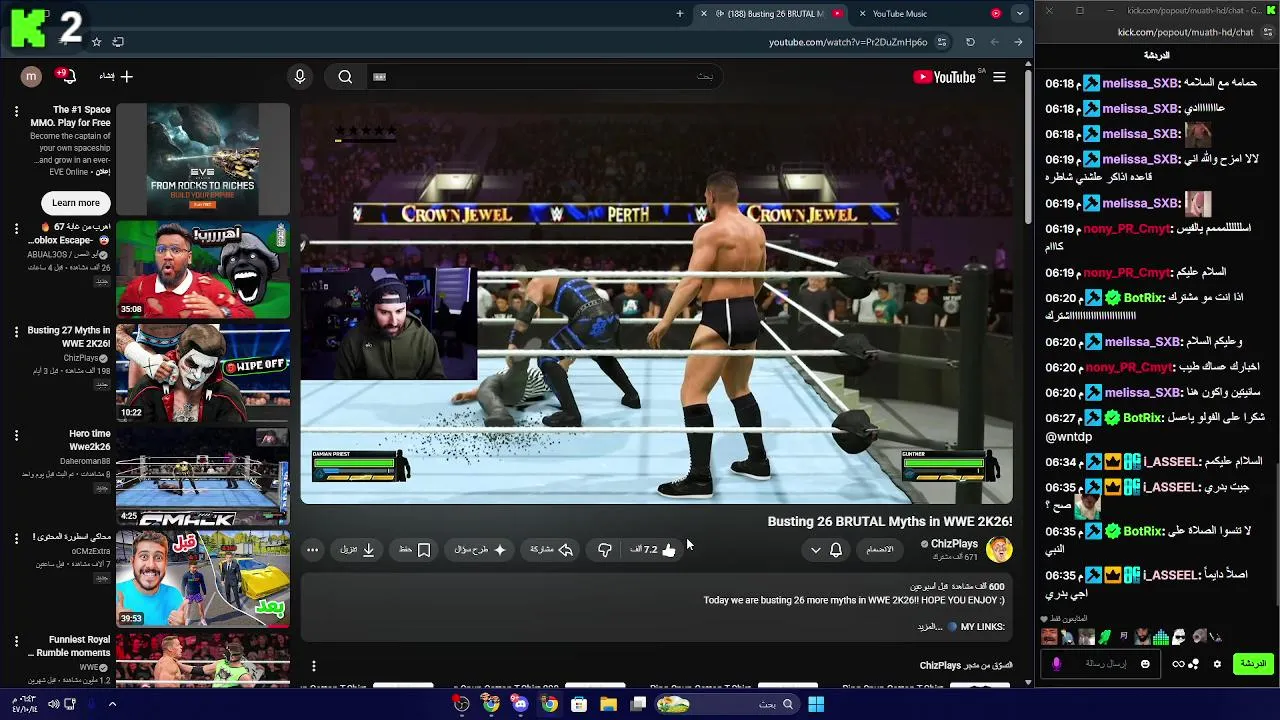Open the three-dot more actions button
This screenshot has height=720, width=1280.
313,549
